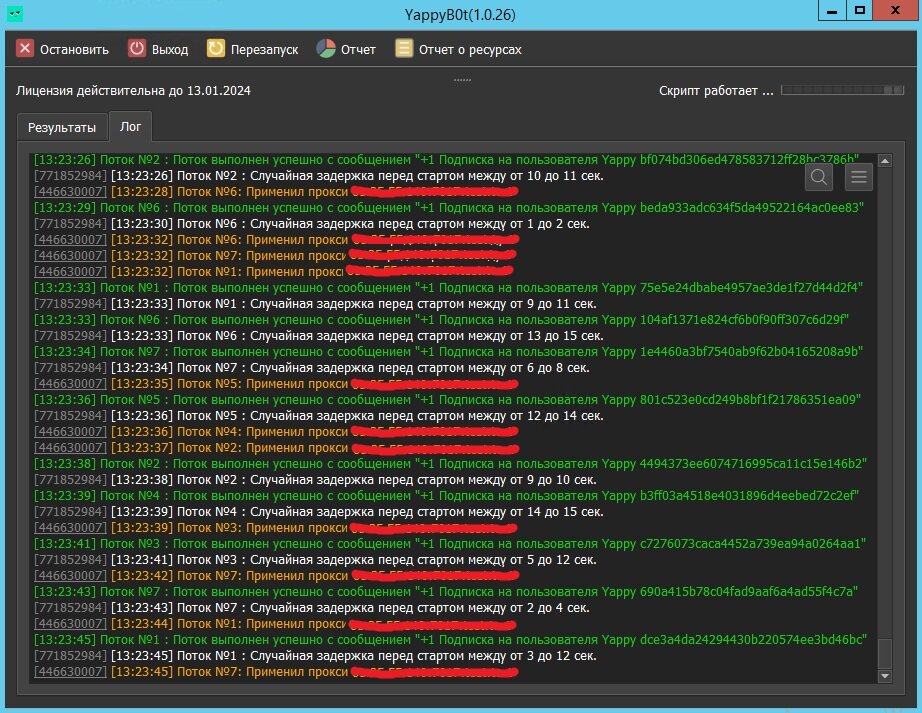Switch to the Результаты tab
Image resolution: width=922 pixels, height=713 pixels.
[62, 128]
